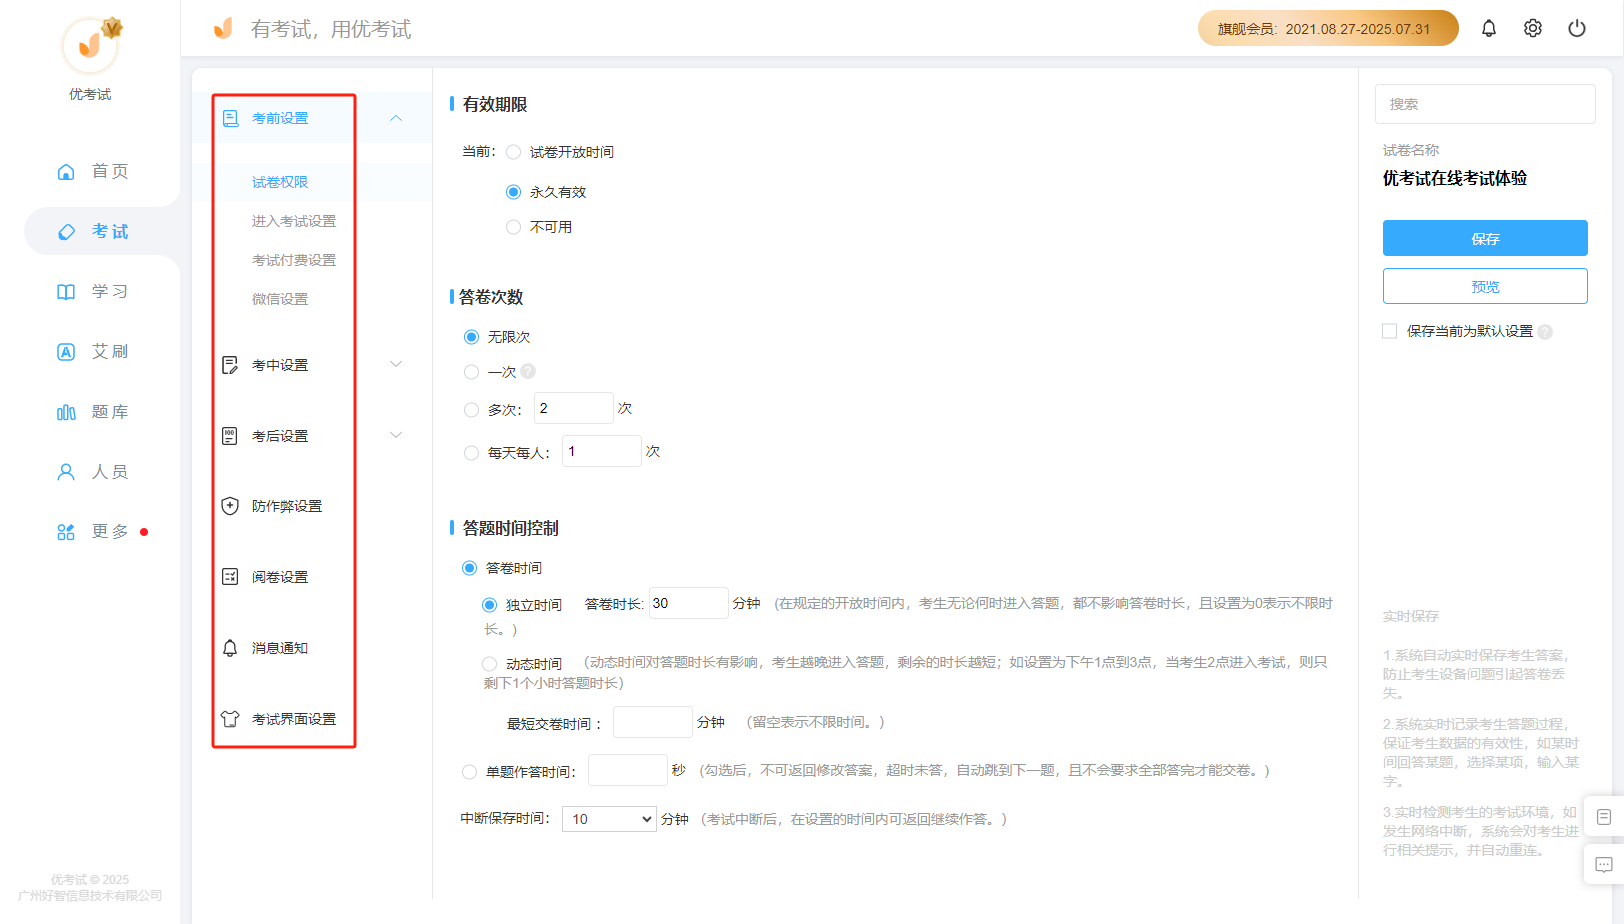Click the 考后设置 score sheet icon
The width and height of the screenshot is (1624, 924).
pyautogui.click(x=230, y=436)
